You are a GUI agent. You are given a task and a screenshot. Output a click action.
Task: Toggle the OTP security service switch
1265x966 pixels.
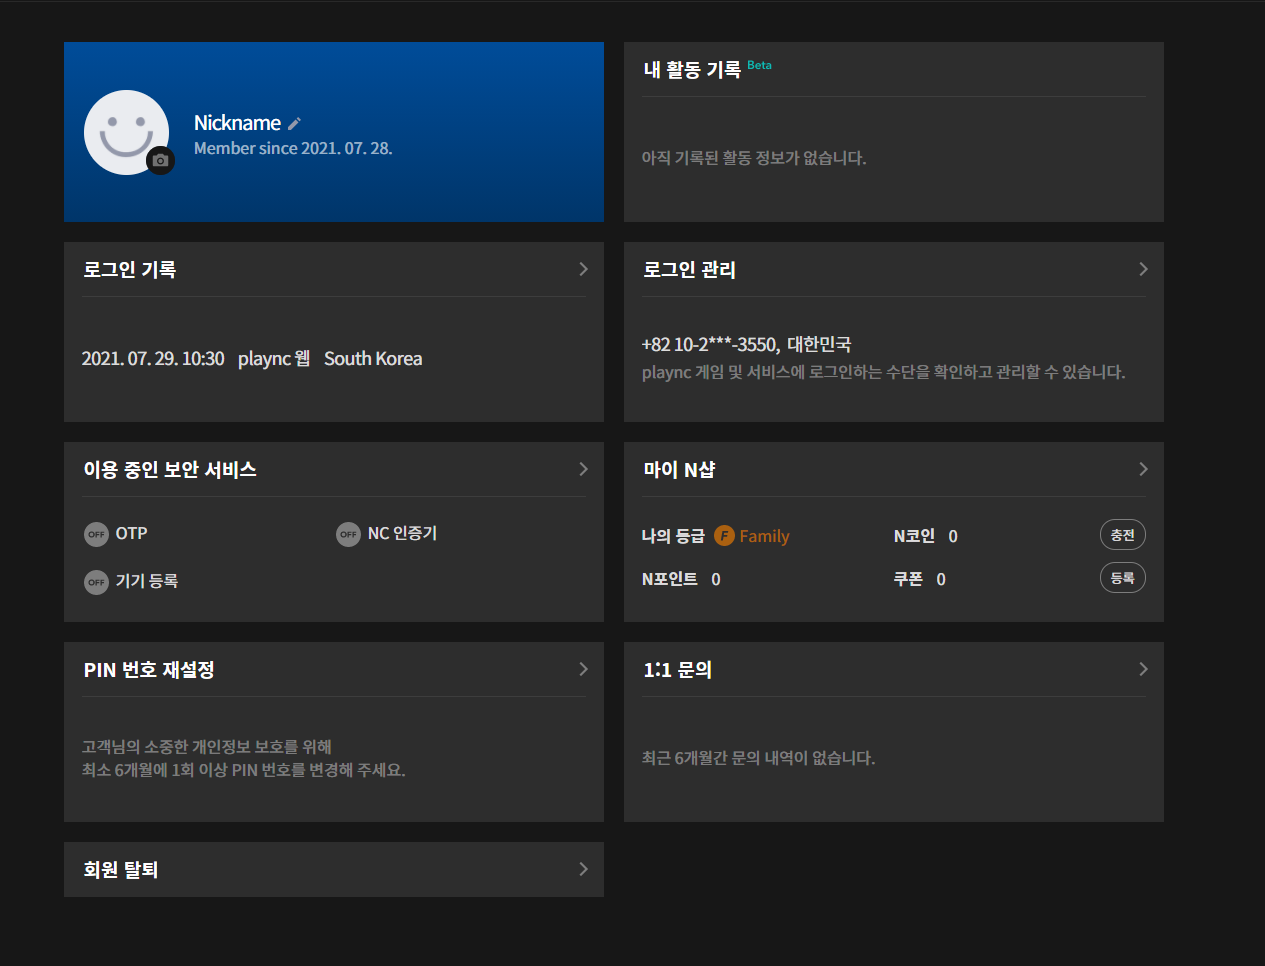pyautogui.click(x=96, y=534)
